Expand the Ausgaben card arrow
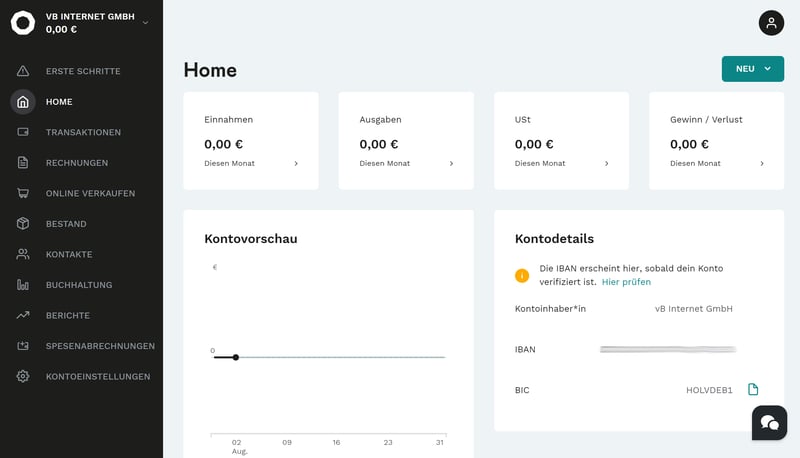Viewport: 800px width, 458px height. pyautogui.click(x=451, y=163)
